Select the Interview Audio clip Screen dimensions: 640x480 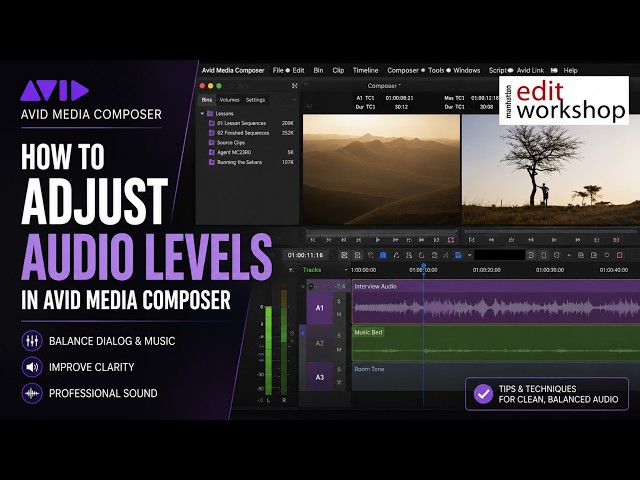(496, 302)
